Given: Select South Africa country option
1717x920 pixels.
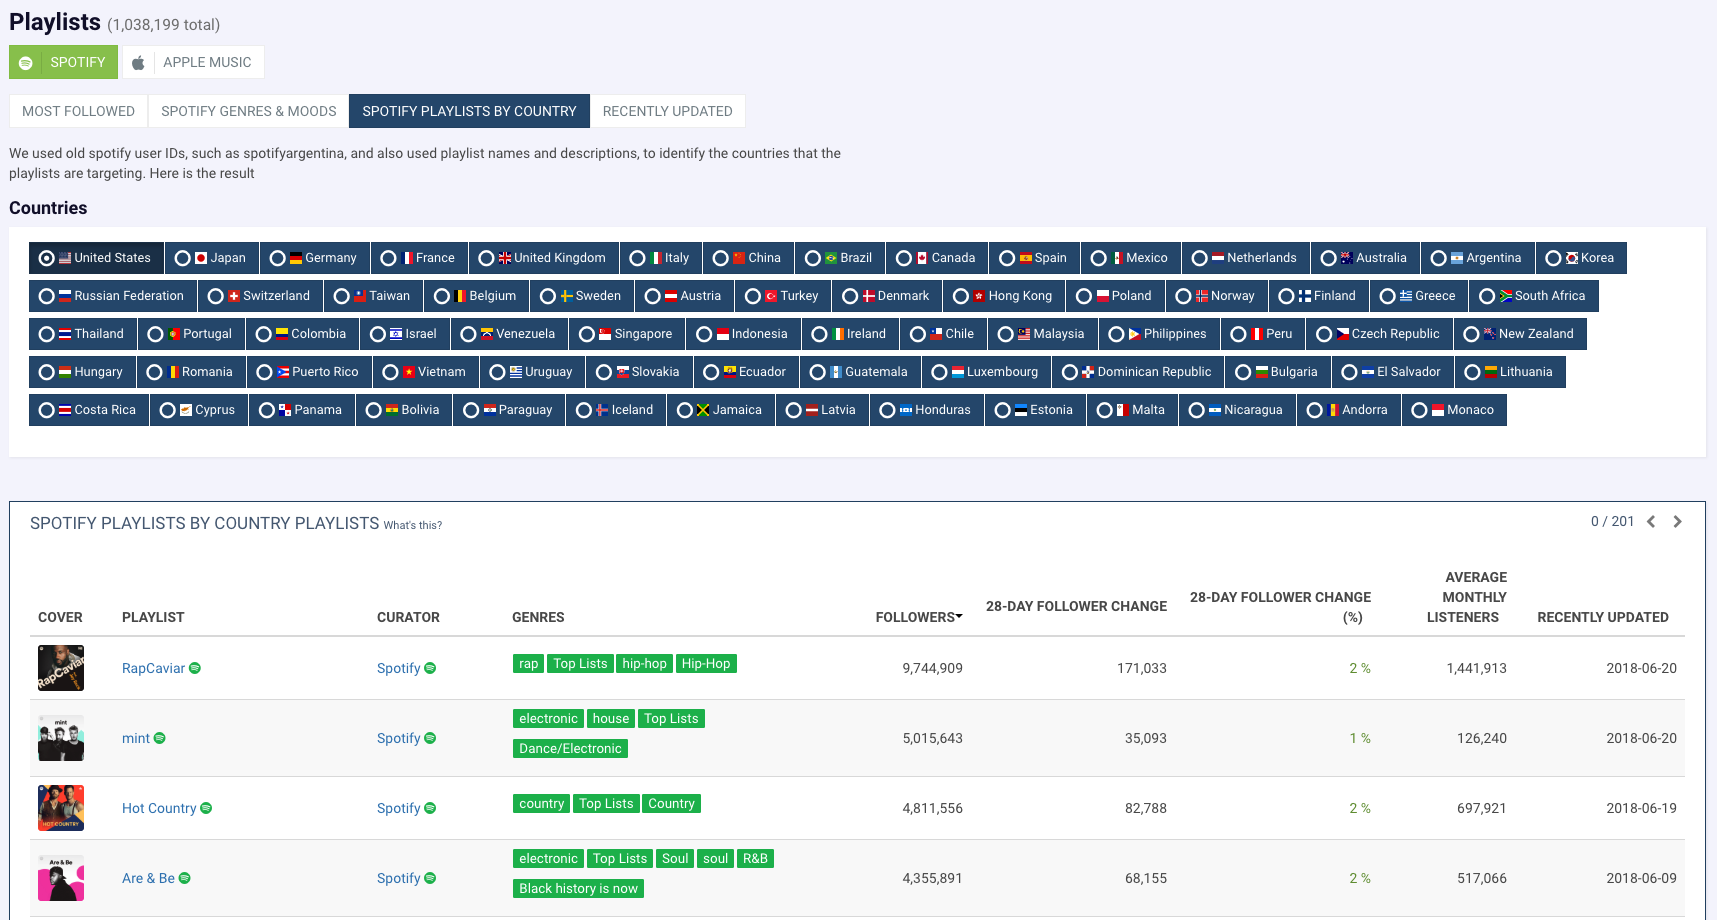Looking at the screenshot, I should coord(1534,296).
